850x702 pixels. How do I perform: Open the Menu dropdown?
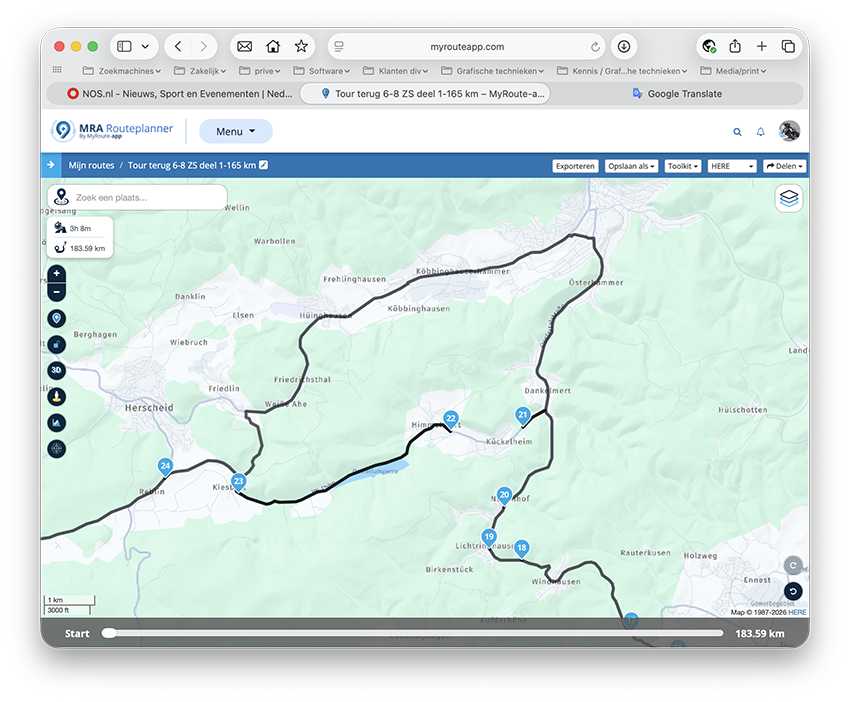point(236,131)
